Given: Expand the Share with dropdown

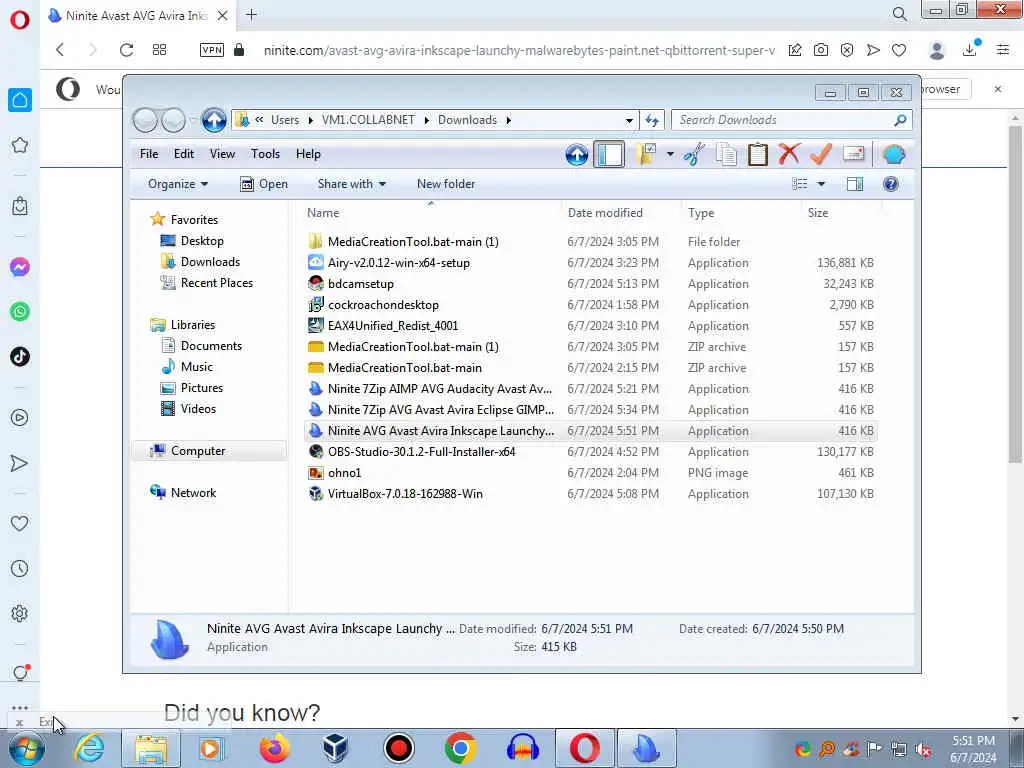Looking at the screenshot, I should point(351,184).
